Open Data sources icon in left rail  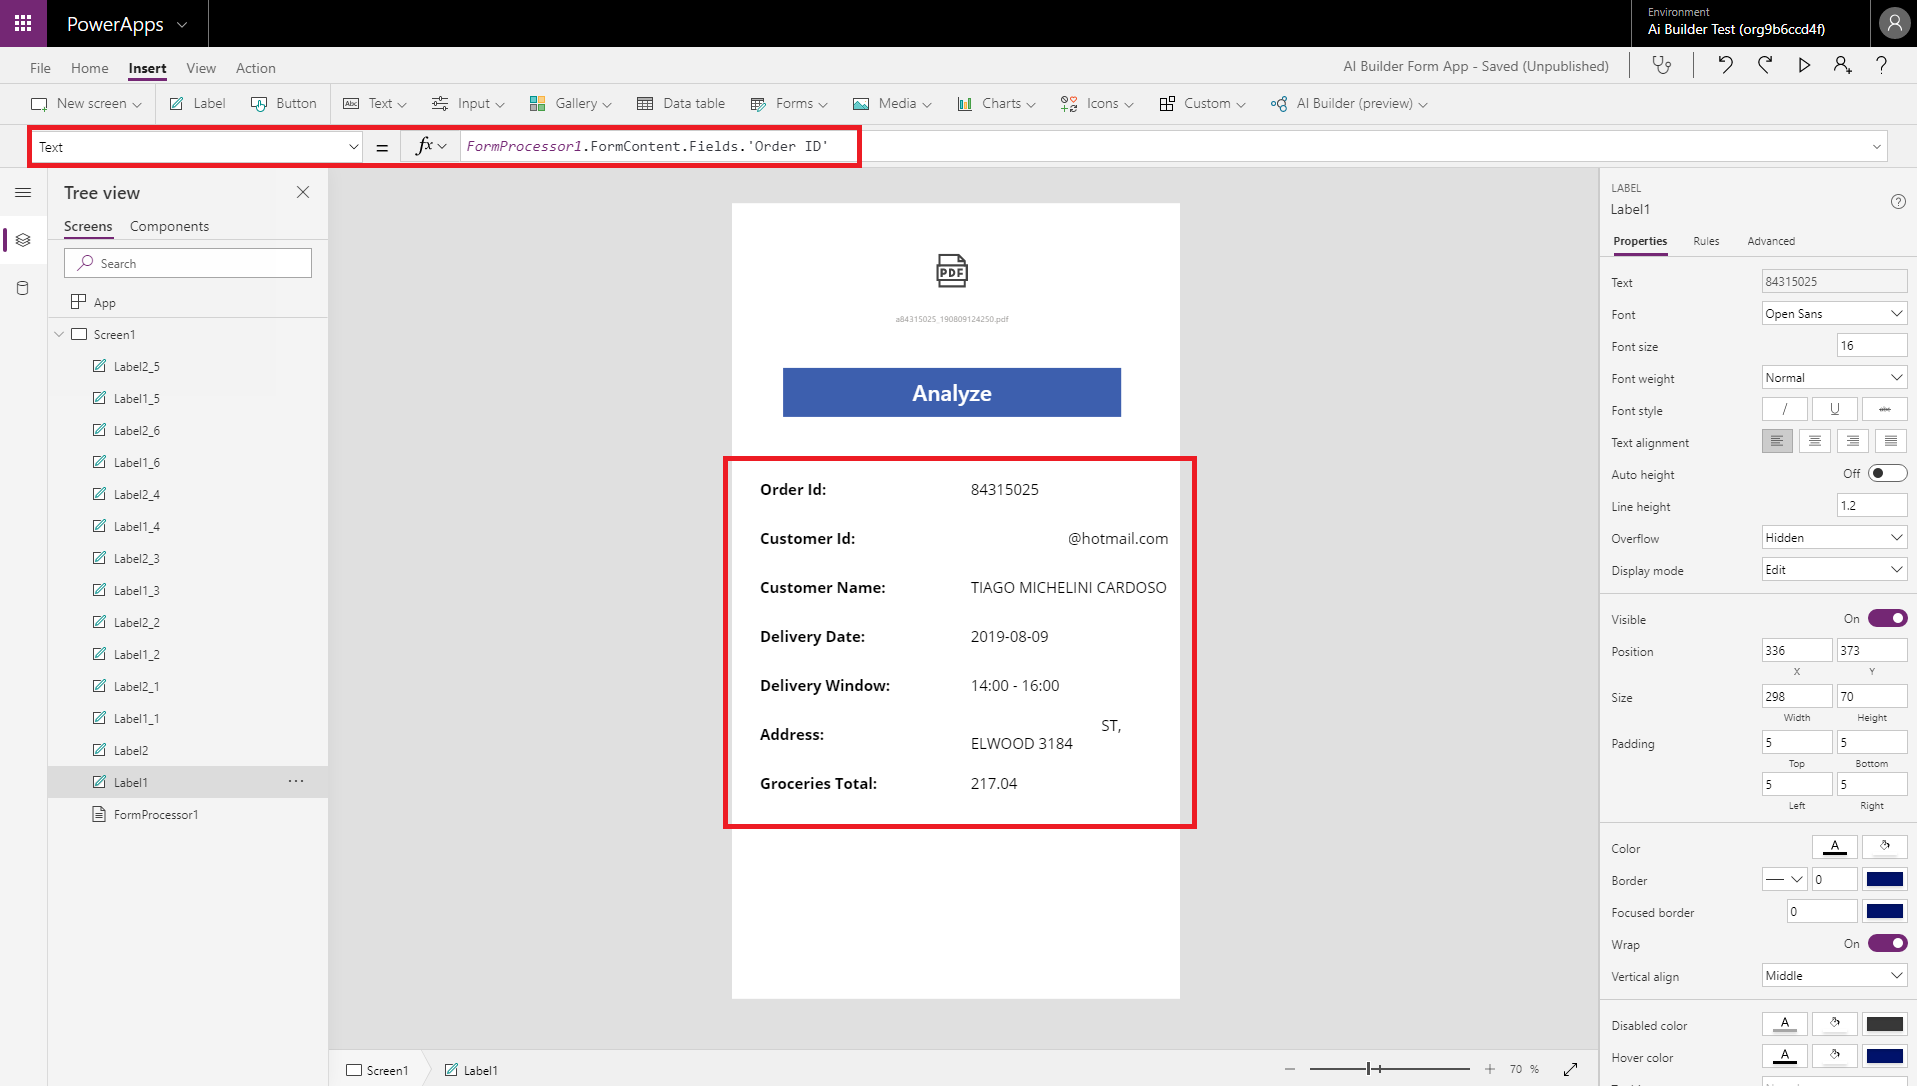[x=23, y=288]
